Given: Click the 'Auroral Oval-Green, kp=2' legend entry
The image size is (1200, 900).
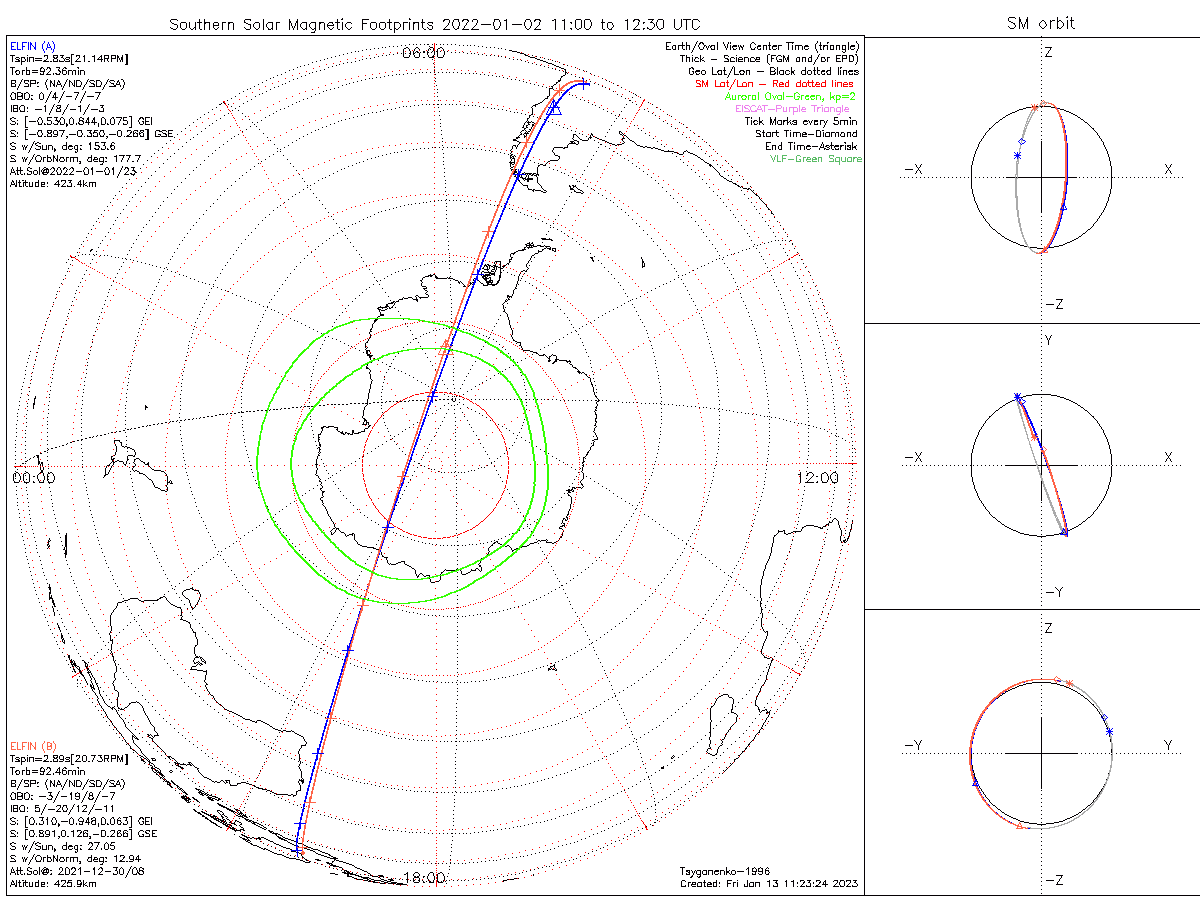Looking at the screenshot, I should (x=789, y=96).
